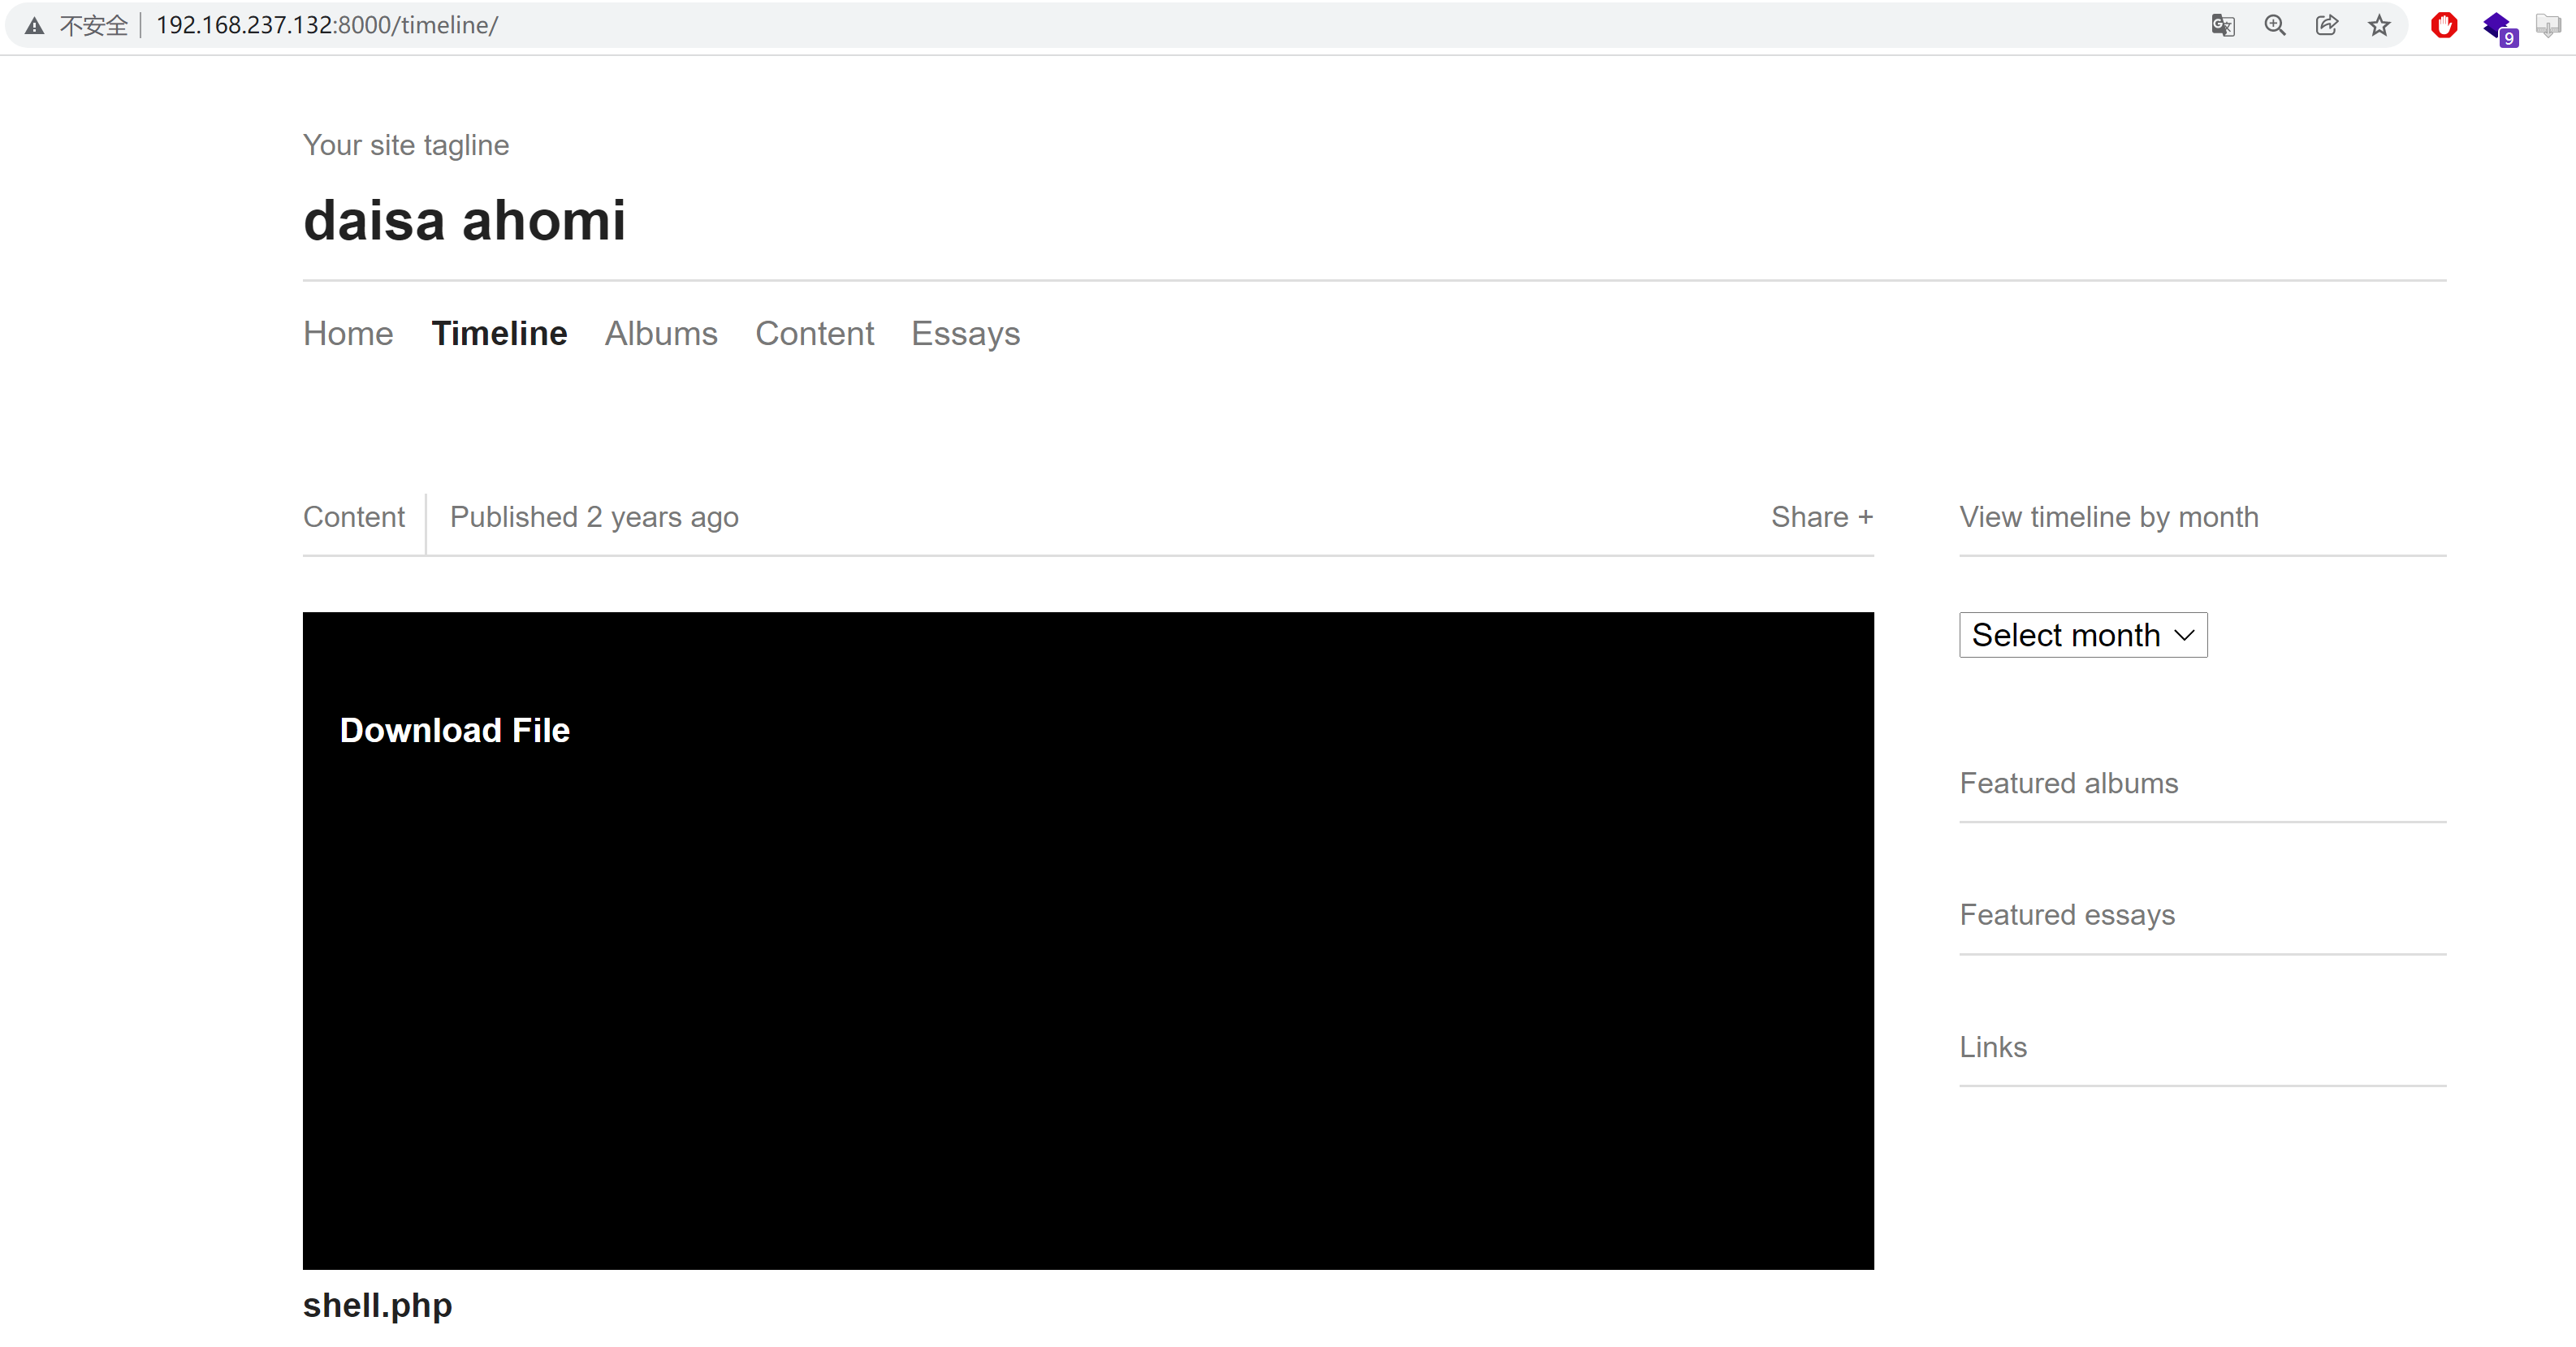Open the Albums nav item
Image resolution: width=2576 pixels, height=1347 pixels.
point(661,333)
